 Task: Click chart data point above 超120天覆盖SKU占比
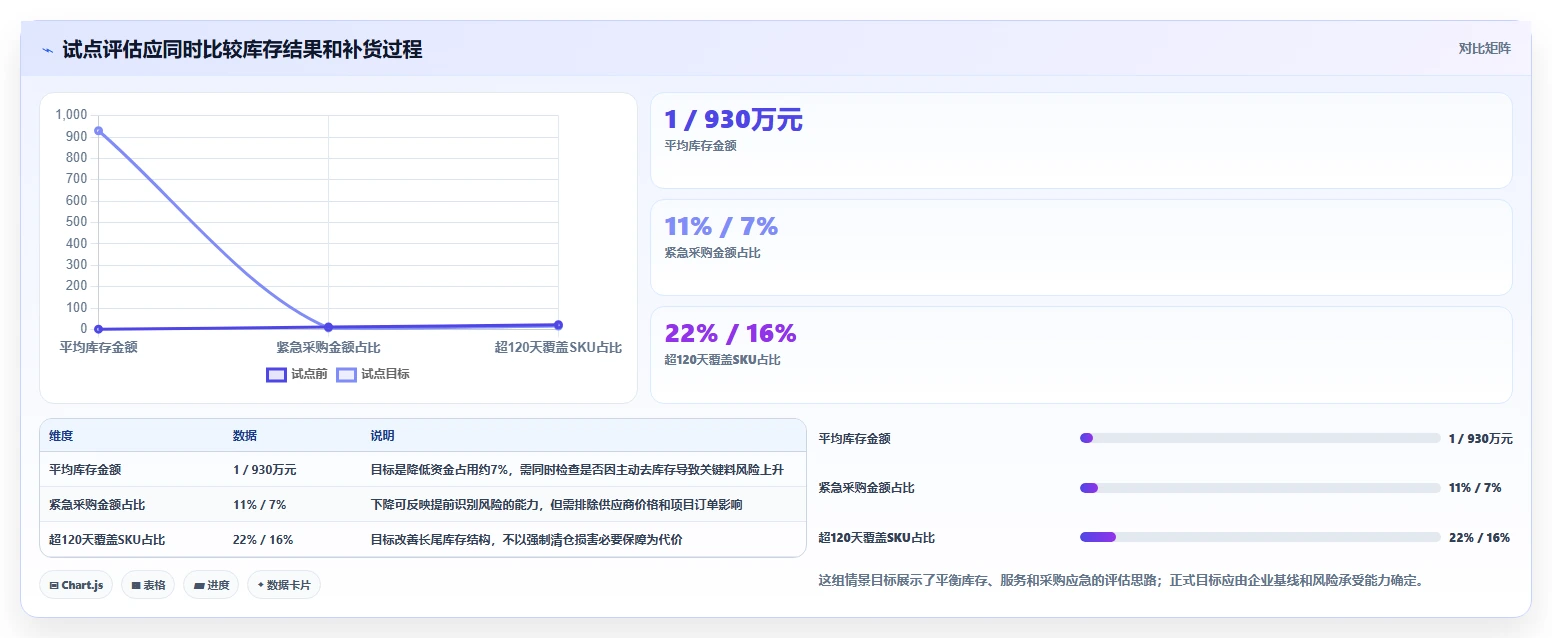tap(558, 325)
